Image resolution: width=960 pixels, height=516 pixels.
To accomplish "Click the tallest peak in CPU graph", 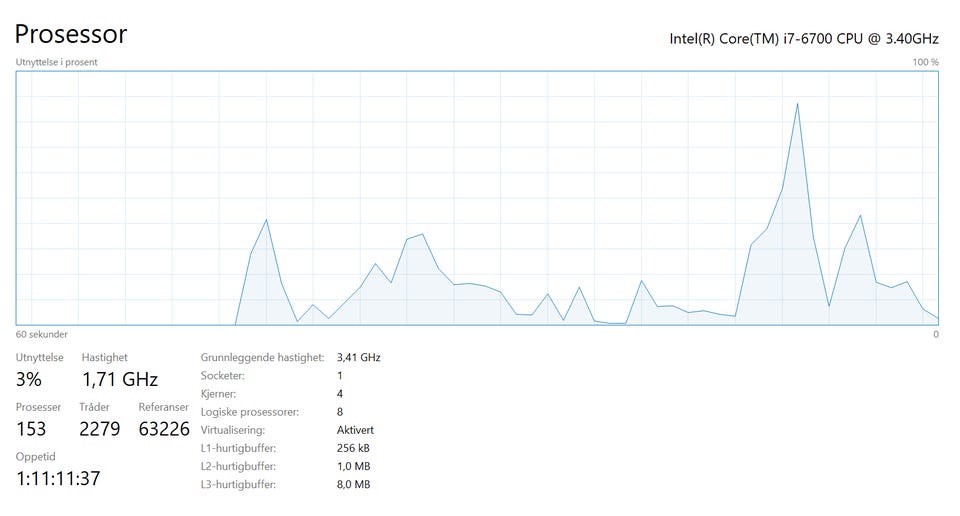I will point(797,105).
